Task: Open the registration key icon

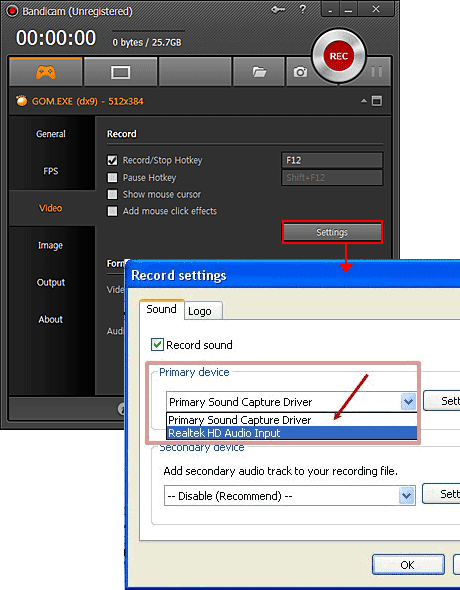Action: pyautogui.click(x=278, y=10)
